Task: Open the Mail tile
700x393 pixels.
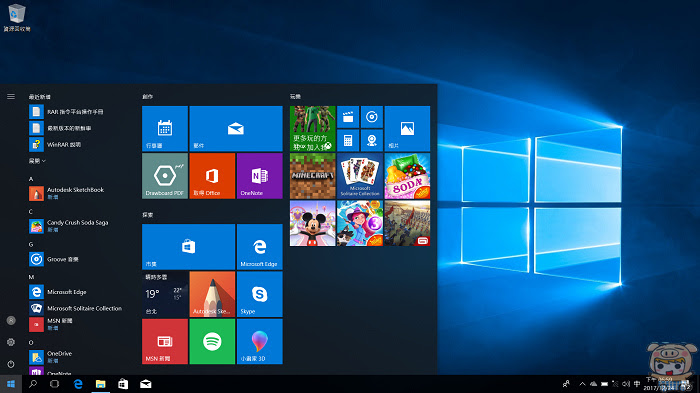Action: (x=236, y=129)
